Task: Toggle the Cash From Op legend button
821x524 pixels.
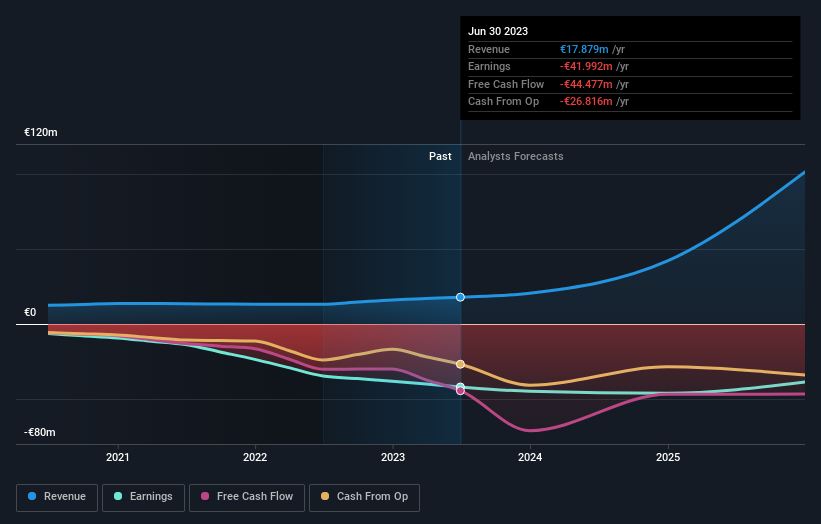Action: 364,497
